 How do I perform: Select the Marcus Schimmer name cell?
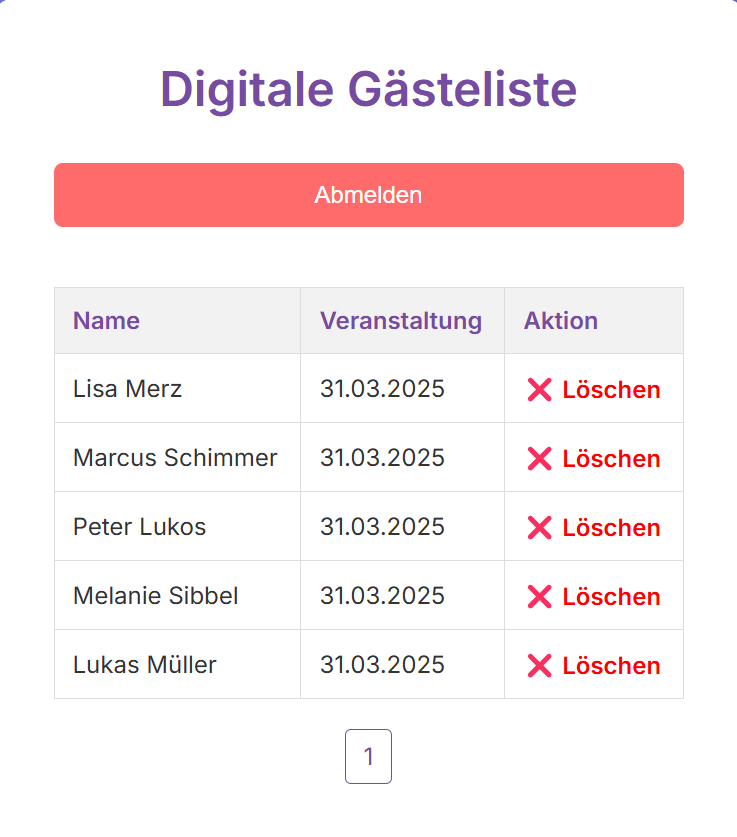click(175, 458)
